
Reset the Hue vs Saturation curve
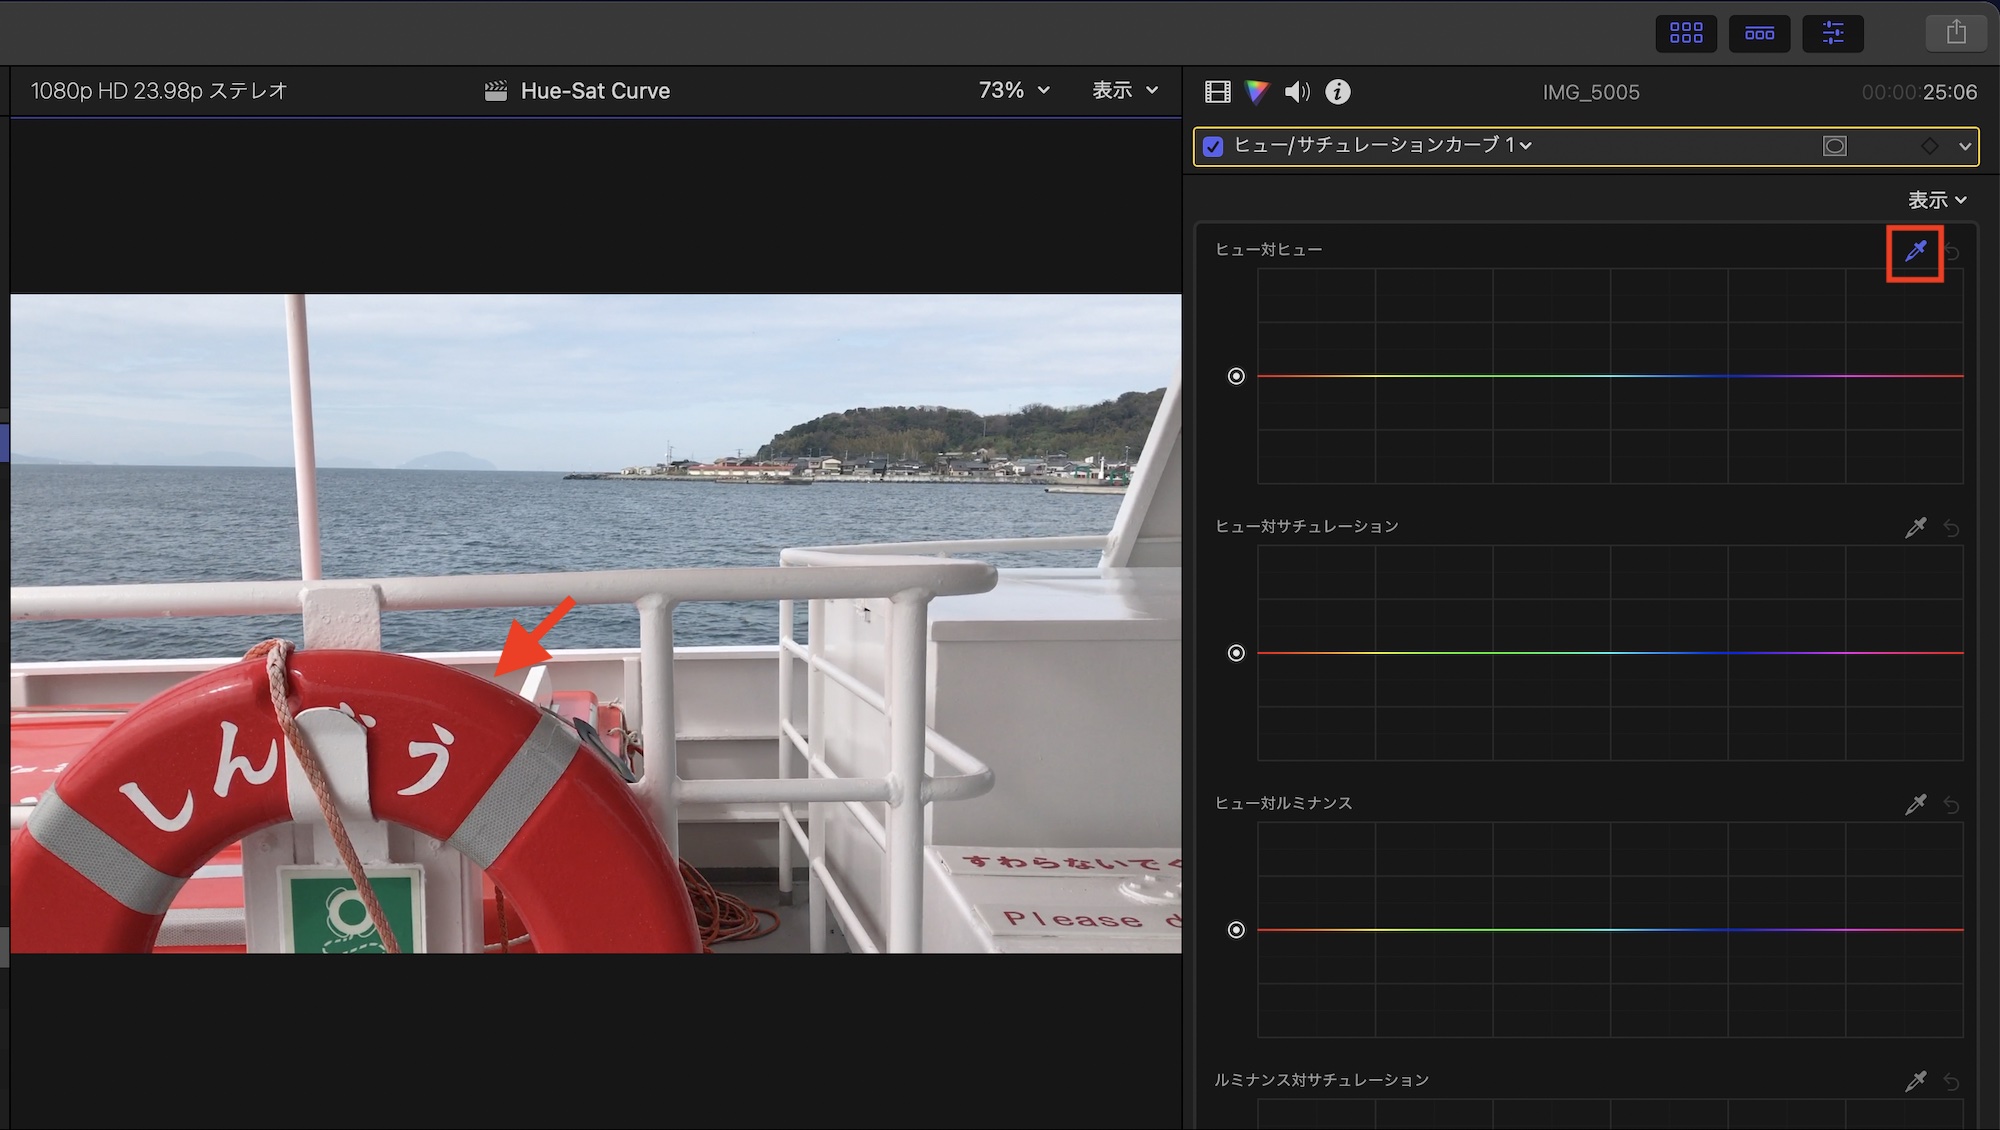(x=1951, y=528)
